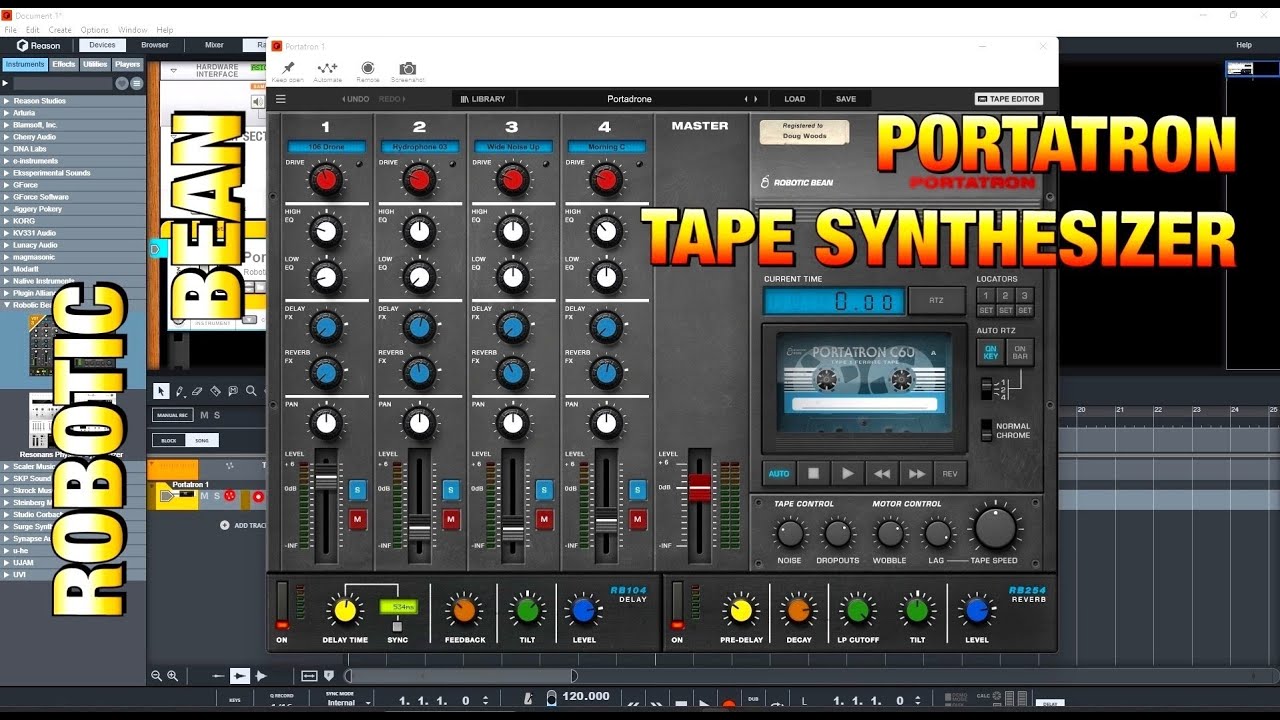
Task: Select the Effects browser tab
Action: (64, 64)
